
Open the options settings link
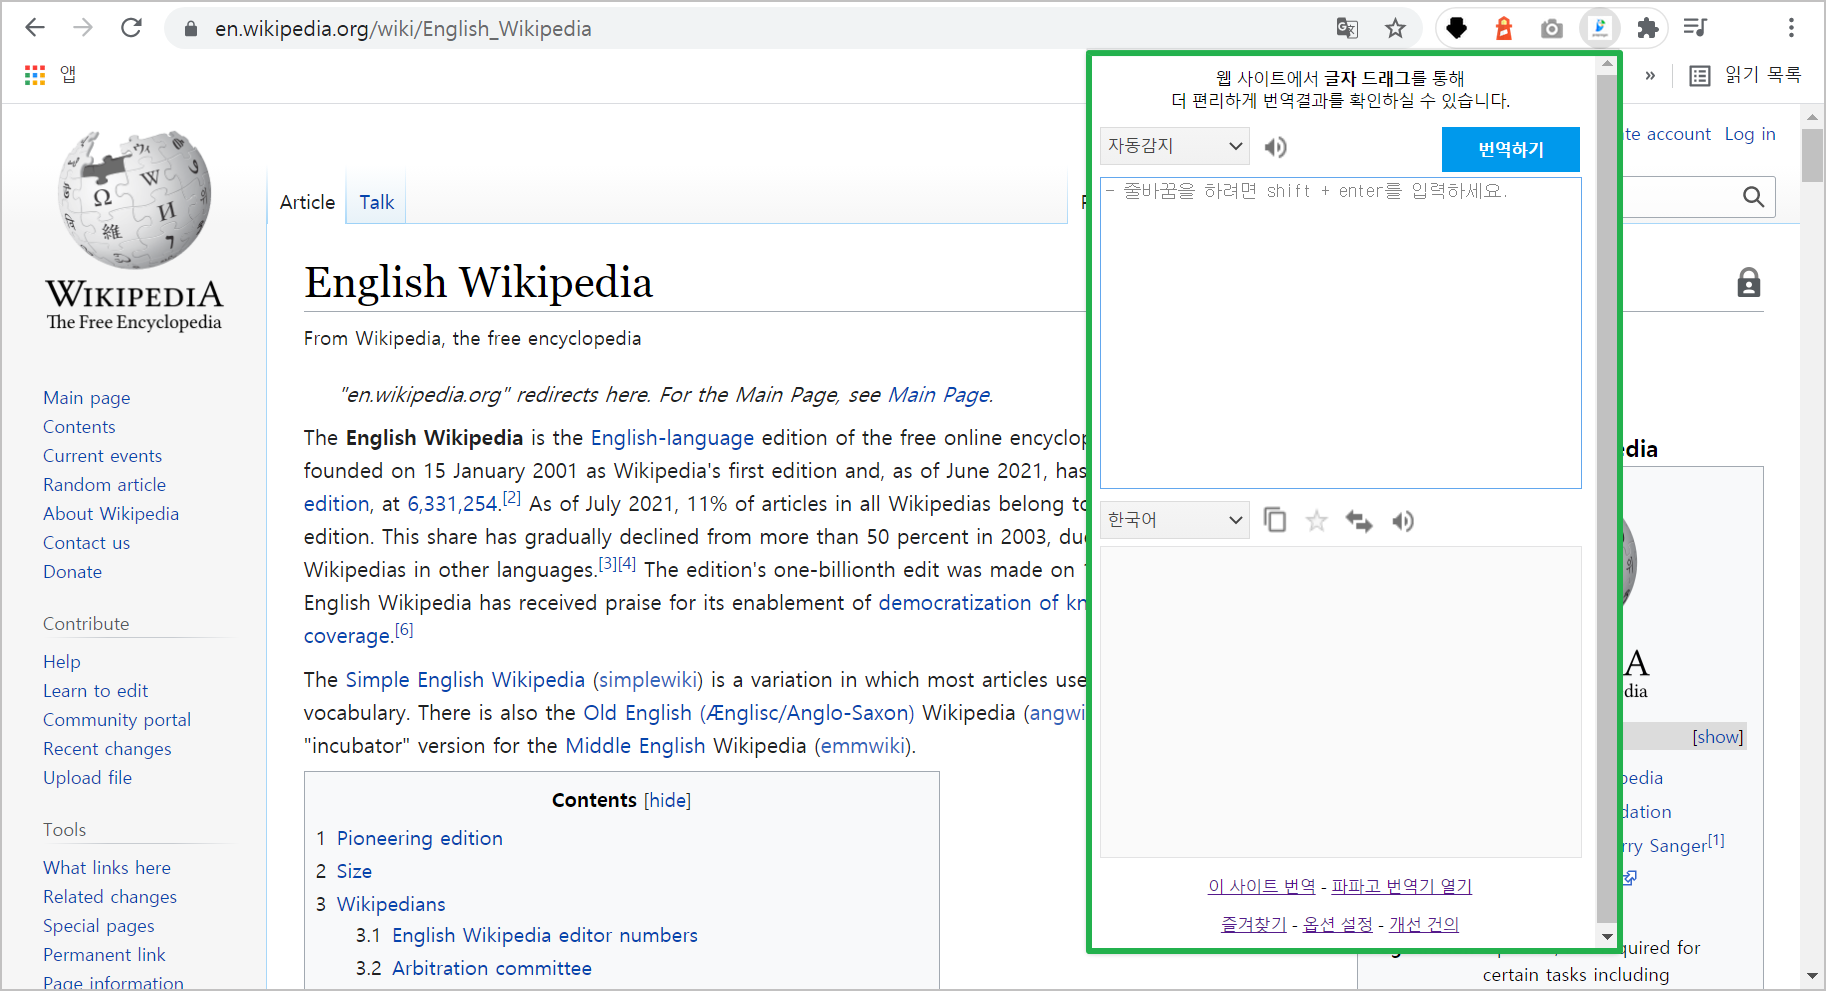[1338, 924]
